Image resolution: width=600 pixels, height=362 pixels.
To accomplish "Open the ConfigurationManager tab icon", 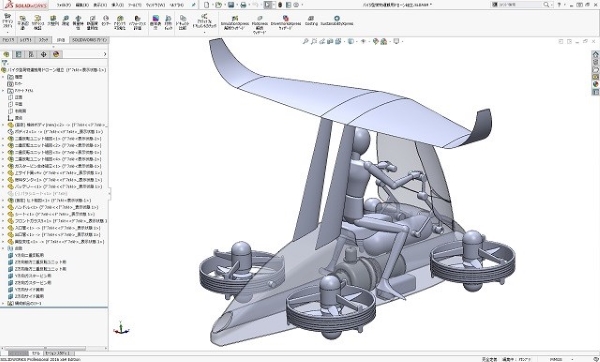I will pos(31,54).
